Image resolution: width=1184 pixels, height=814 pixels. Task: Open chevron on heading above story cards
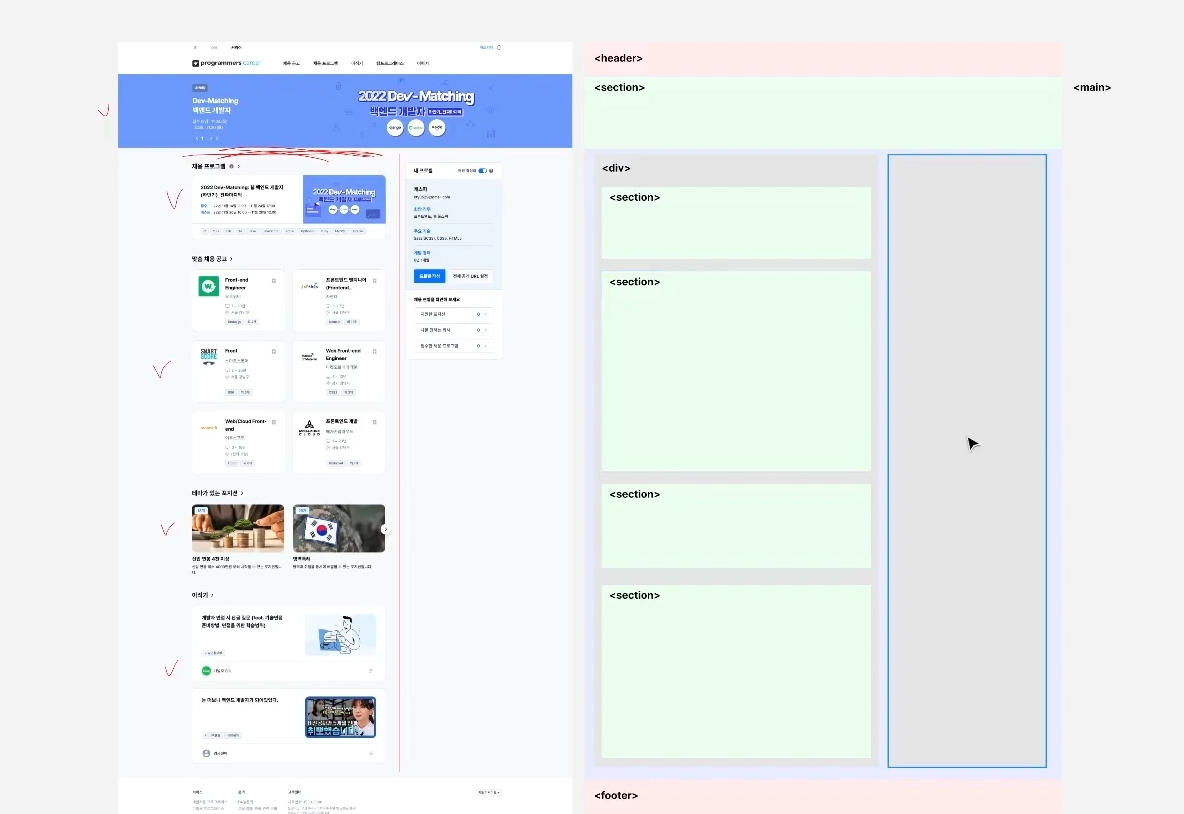pos(212,595)
